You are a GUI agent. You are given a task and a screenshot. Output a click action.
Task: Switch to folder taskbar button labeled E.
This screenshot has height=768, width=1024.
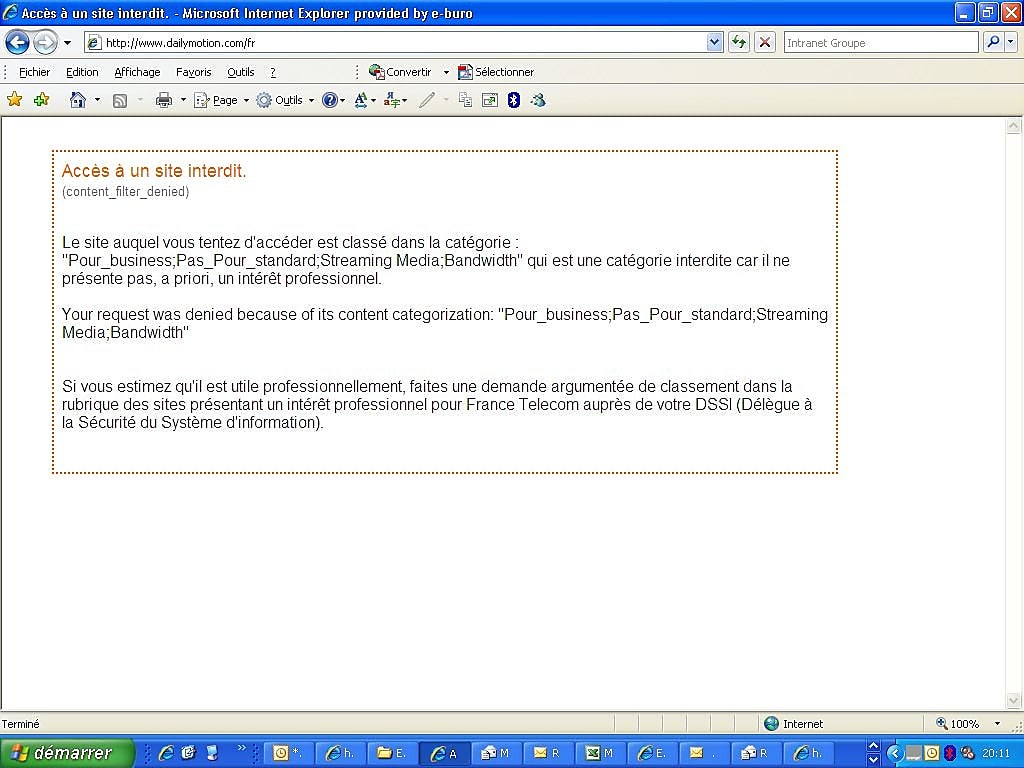pyautogui.click(x=391, y=753)
